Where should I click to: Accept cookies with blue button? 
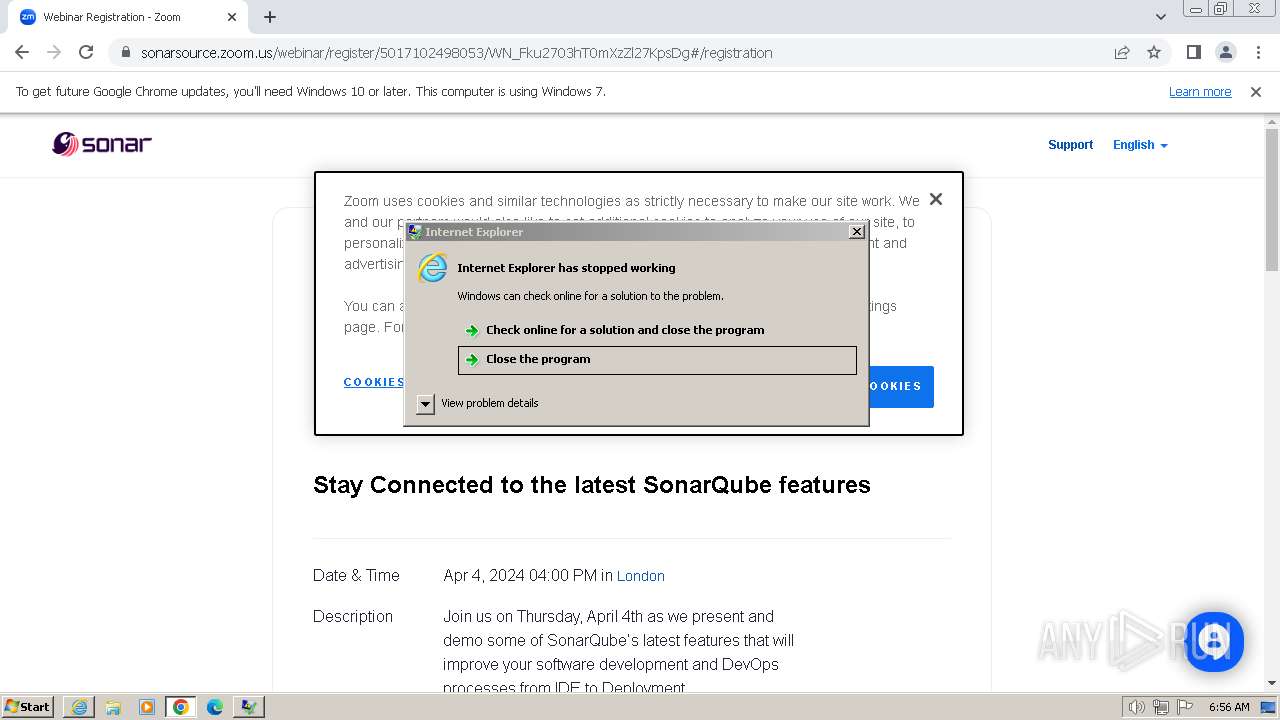point(900,386)
